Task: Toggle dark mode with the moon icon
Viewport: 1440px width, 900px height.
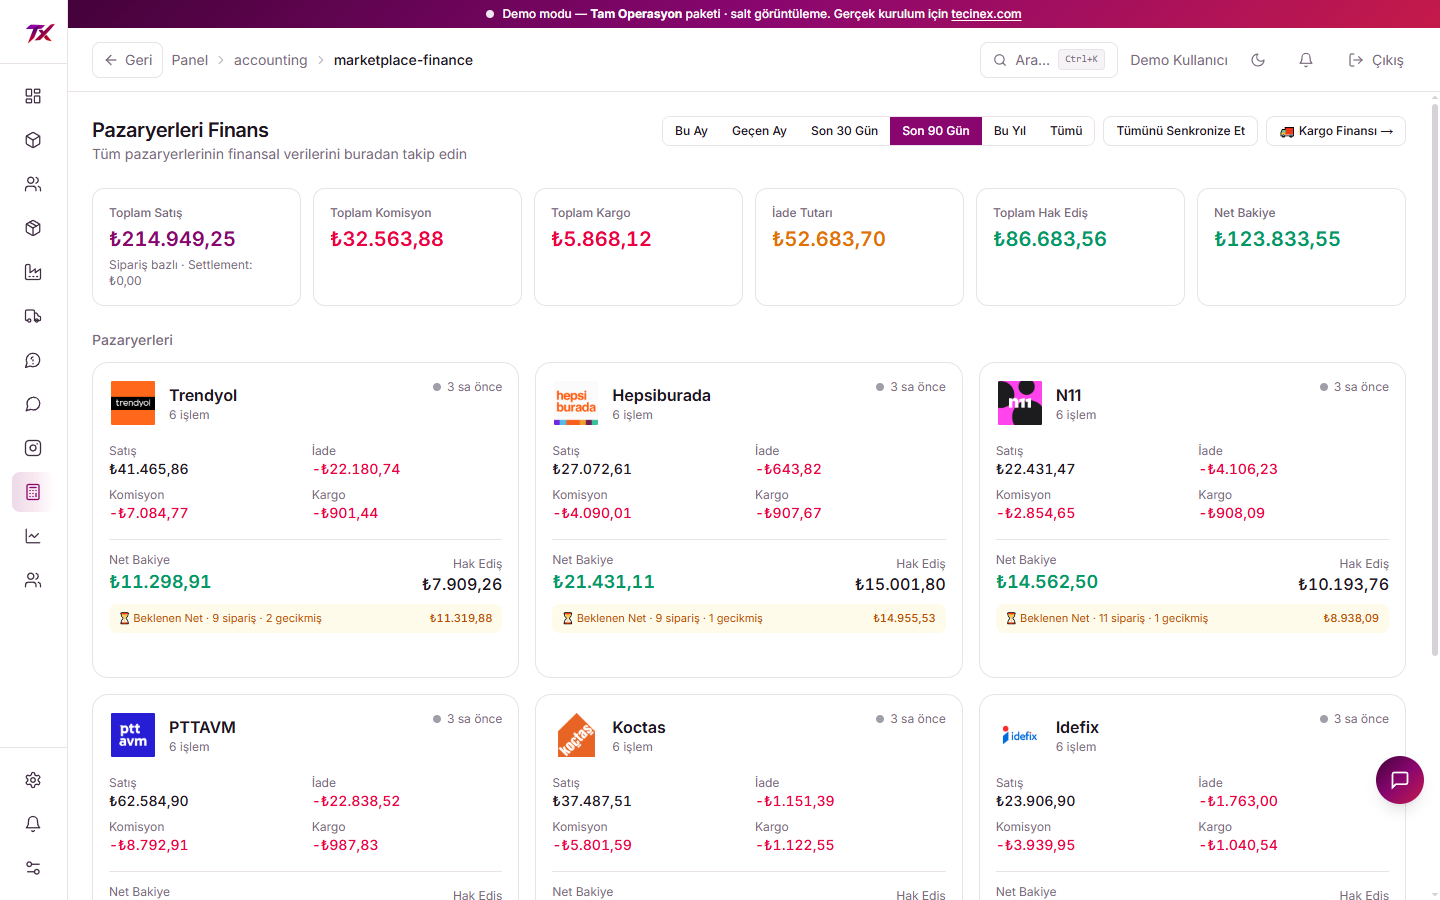Action: (1258, 60)
